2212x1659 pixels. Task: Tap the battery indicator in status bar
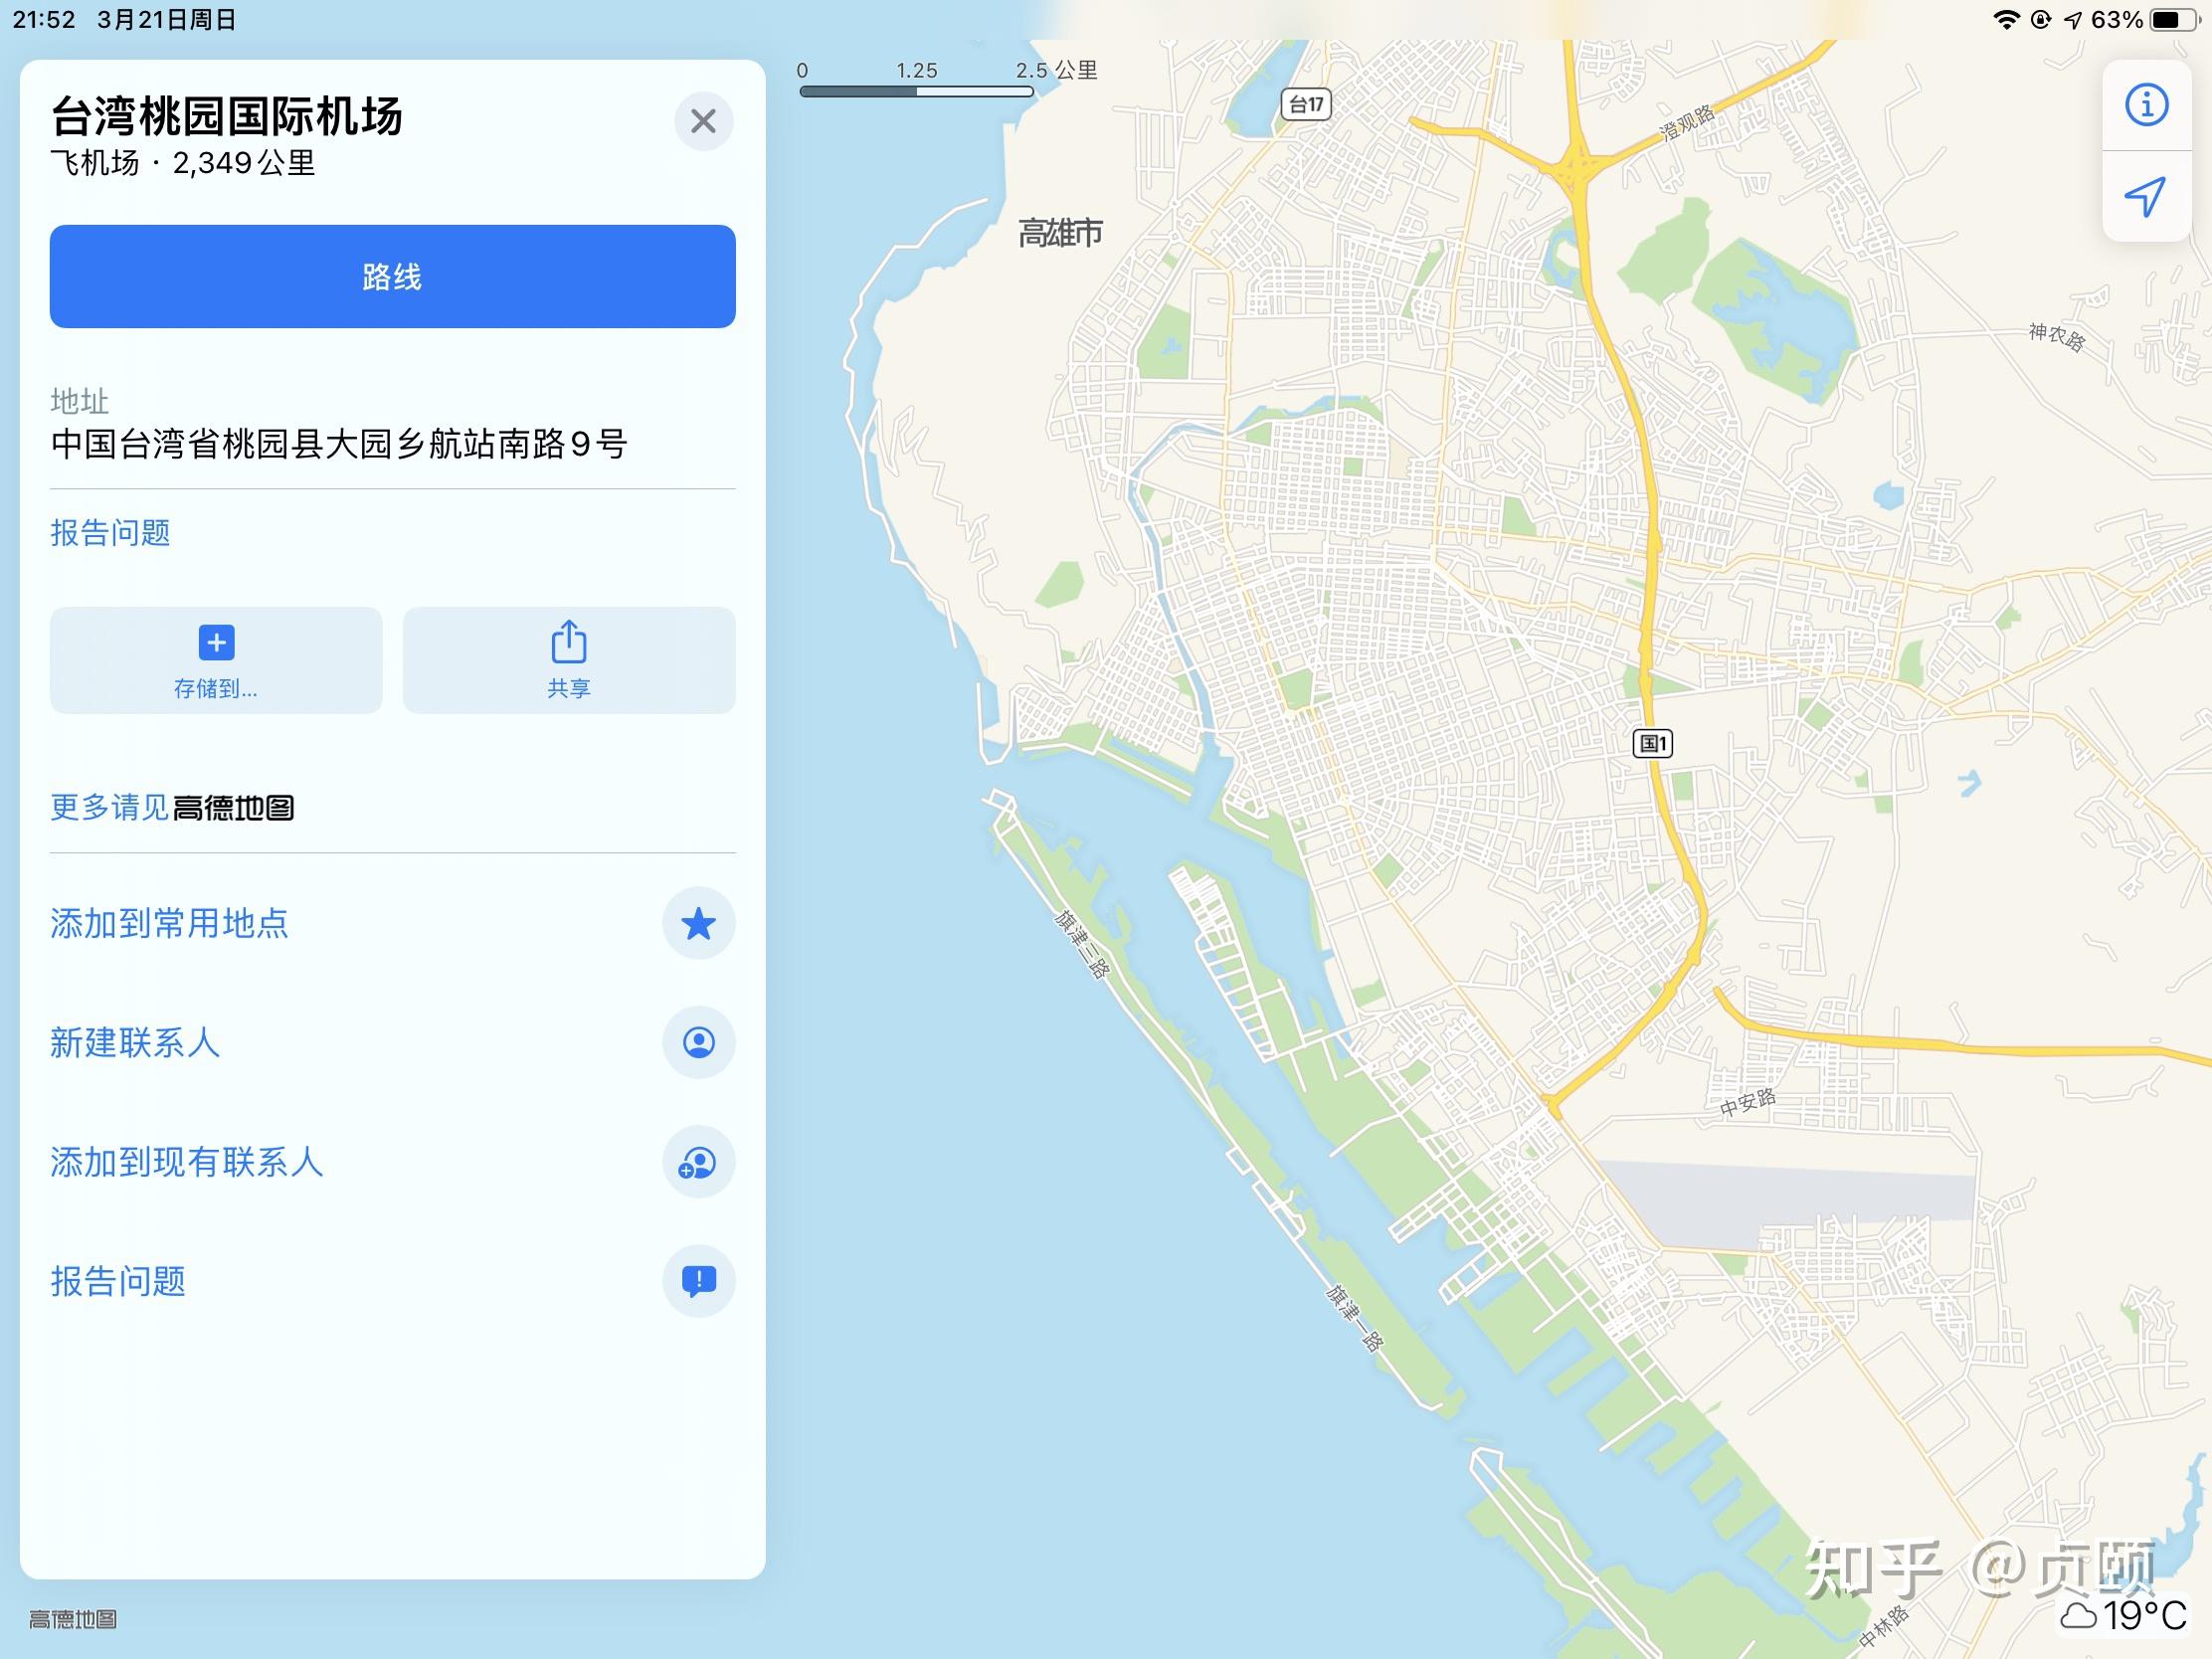tap(2173, 20)
